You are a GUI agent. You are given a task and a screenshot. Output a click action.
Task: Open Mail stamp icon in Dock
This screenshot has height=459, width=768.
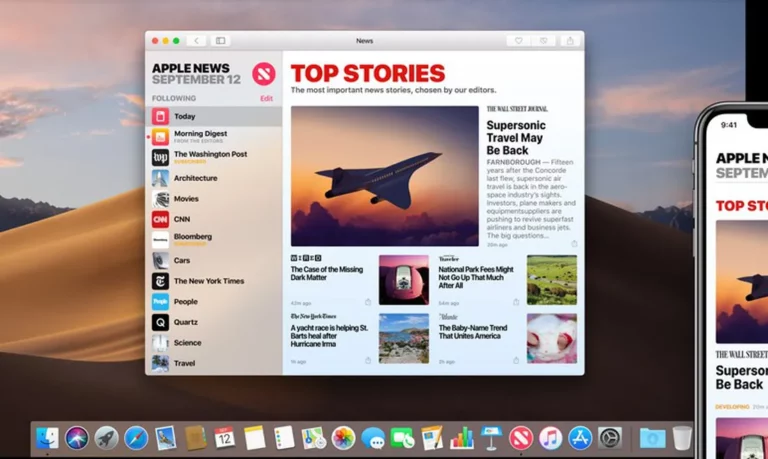166,437
